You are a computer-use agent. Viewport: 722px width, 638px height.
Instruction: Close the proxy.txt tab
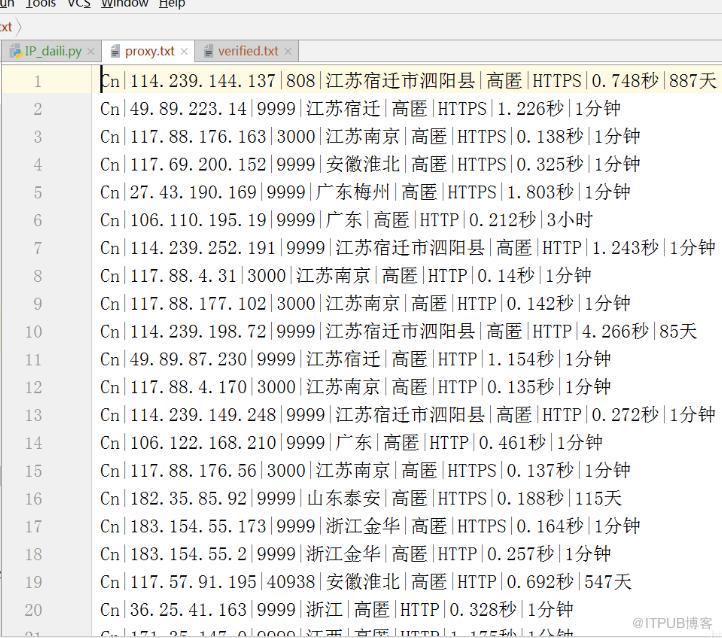(x=184, y=52)
